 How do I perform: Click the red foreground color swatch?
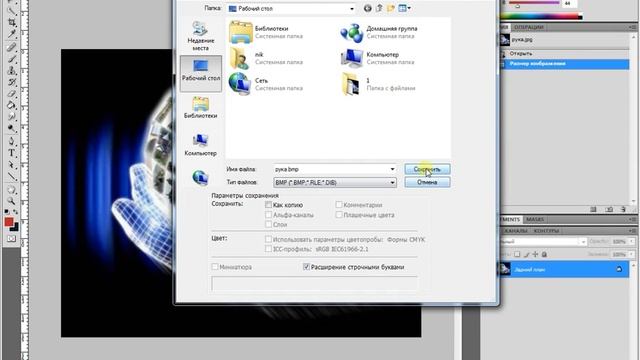(x=9, y=222)
